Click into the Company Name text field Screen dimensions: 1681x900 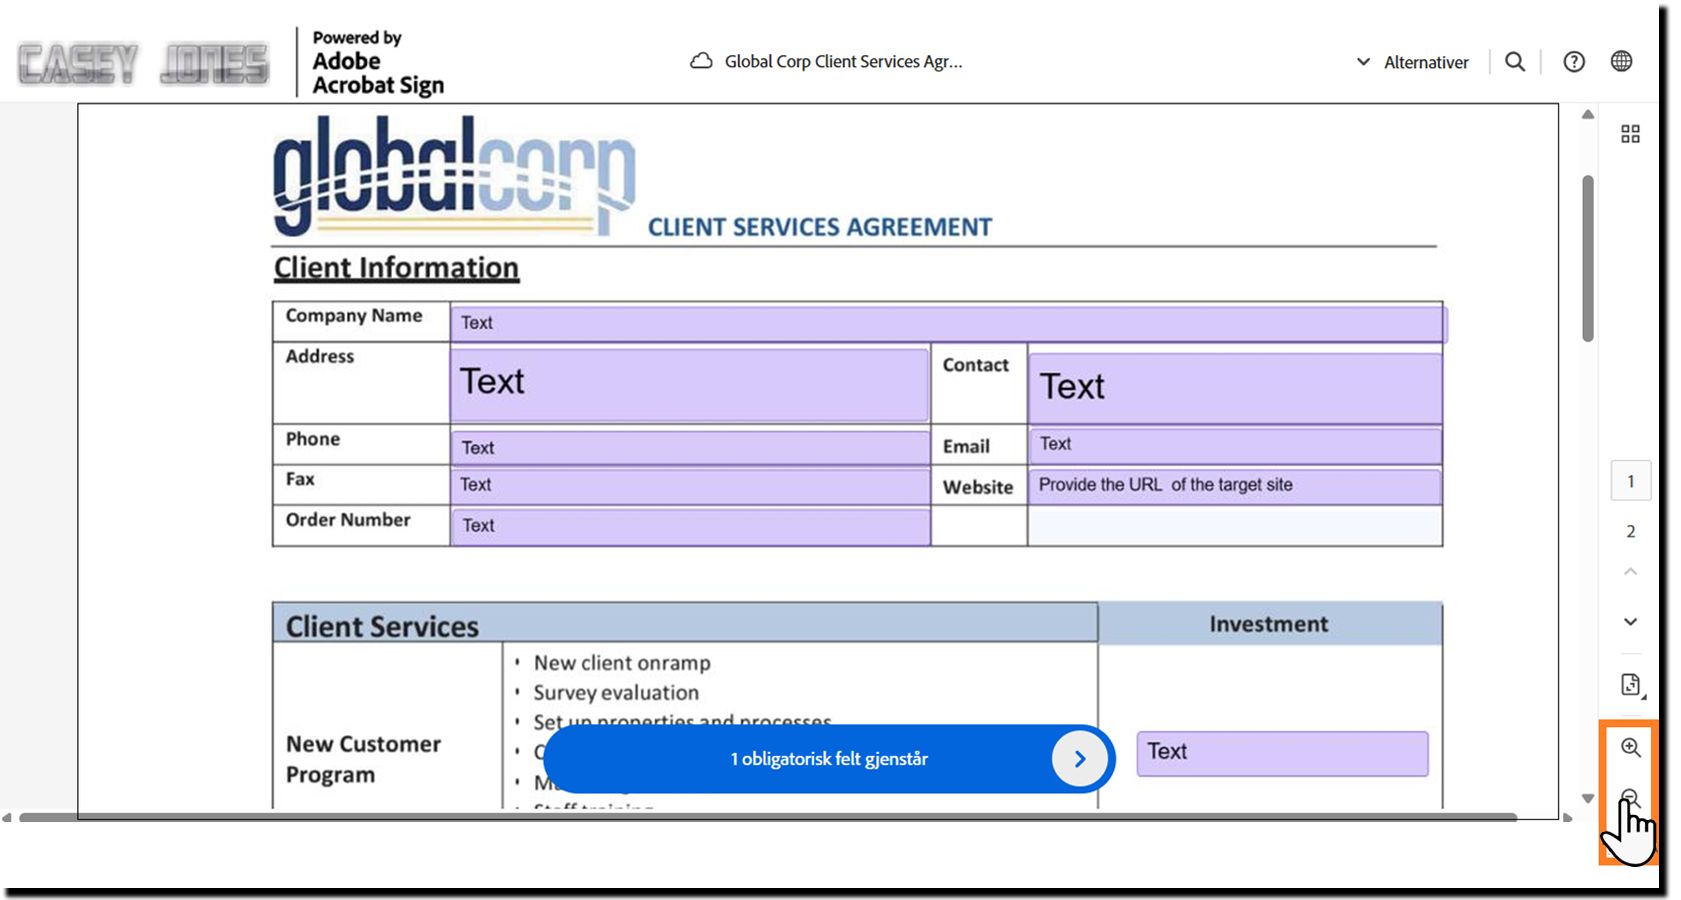947,323
